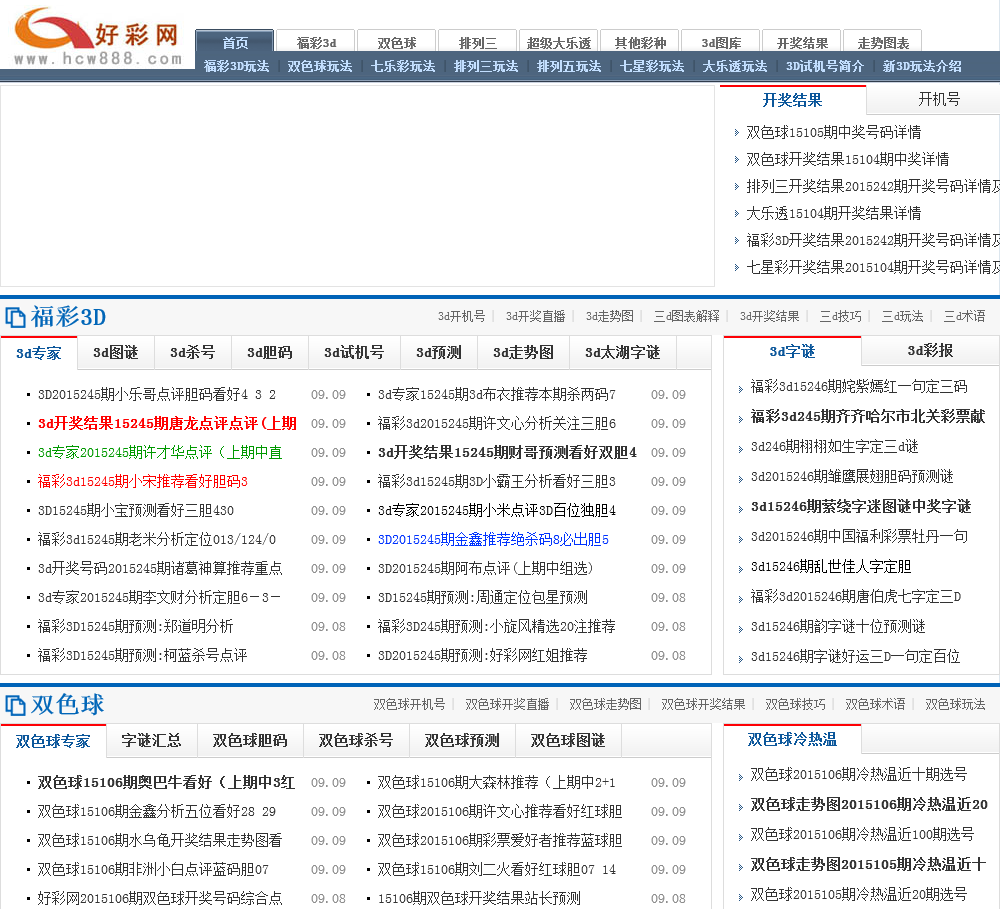The width and height of the screenshot is (1000, 909).
Task: Select the 3d太湖字谜 tab
Action: [622, 353]
